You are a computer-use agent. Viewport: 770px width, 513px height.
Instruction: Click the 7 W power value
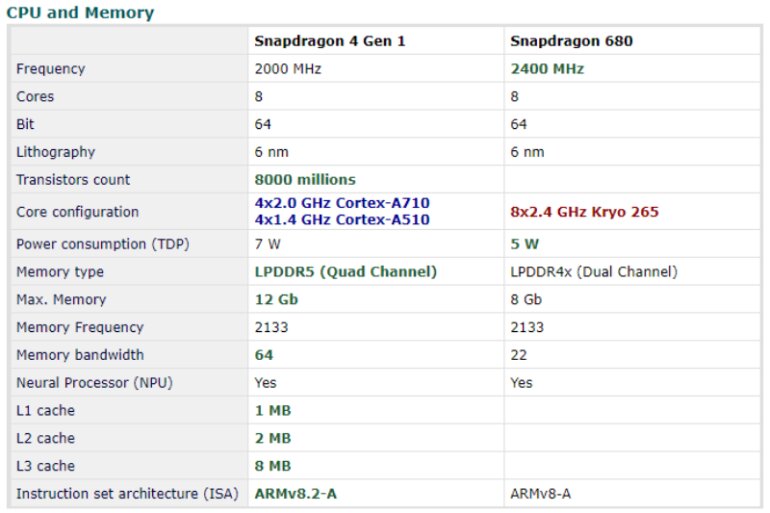(x=268, y=244)
